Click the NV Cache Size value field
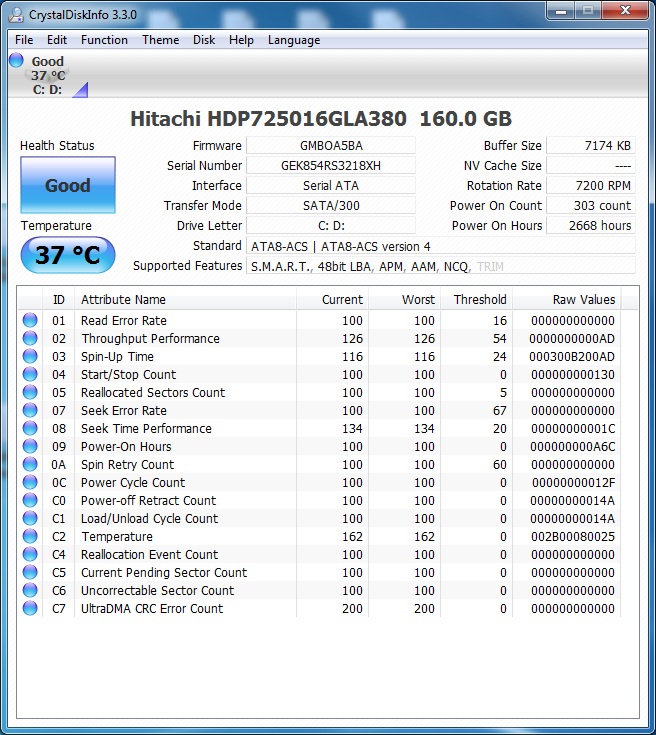 pos(591,165)
